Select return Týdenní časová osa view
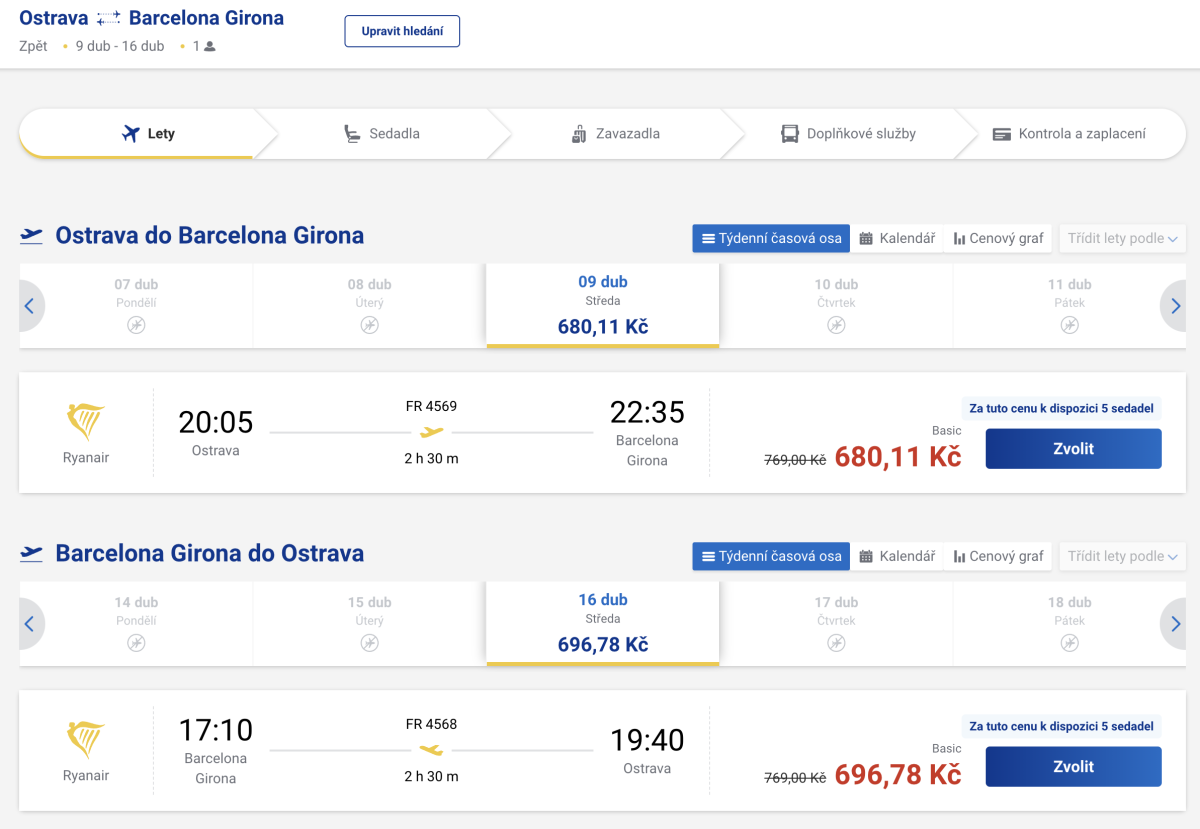The height and width of the screenshot is (829, 1200). 771,556
